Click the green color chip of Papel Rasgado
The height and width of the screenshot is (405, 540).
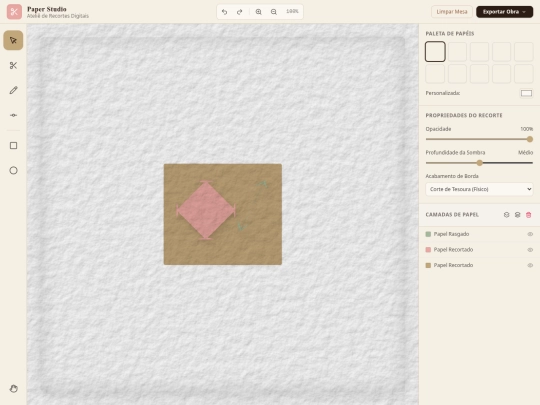click(x=428, y=234)
